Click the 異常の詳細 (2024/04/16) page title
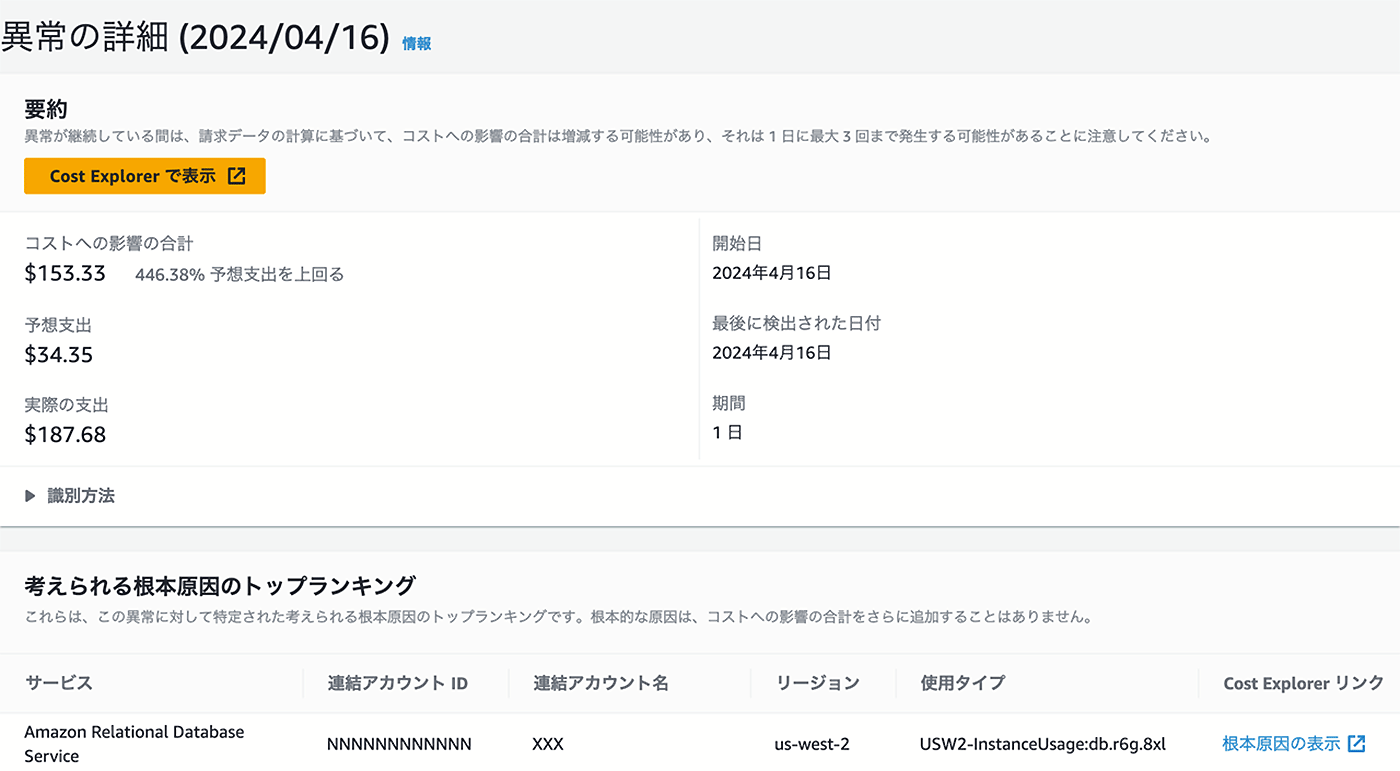Viewport: 1400px width, 771px height. [x=195, y=37]
